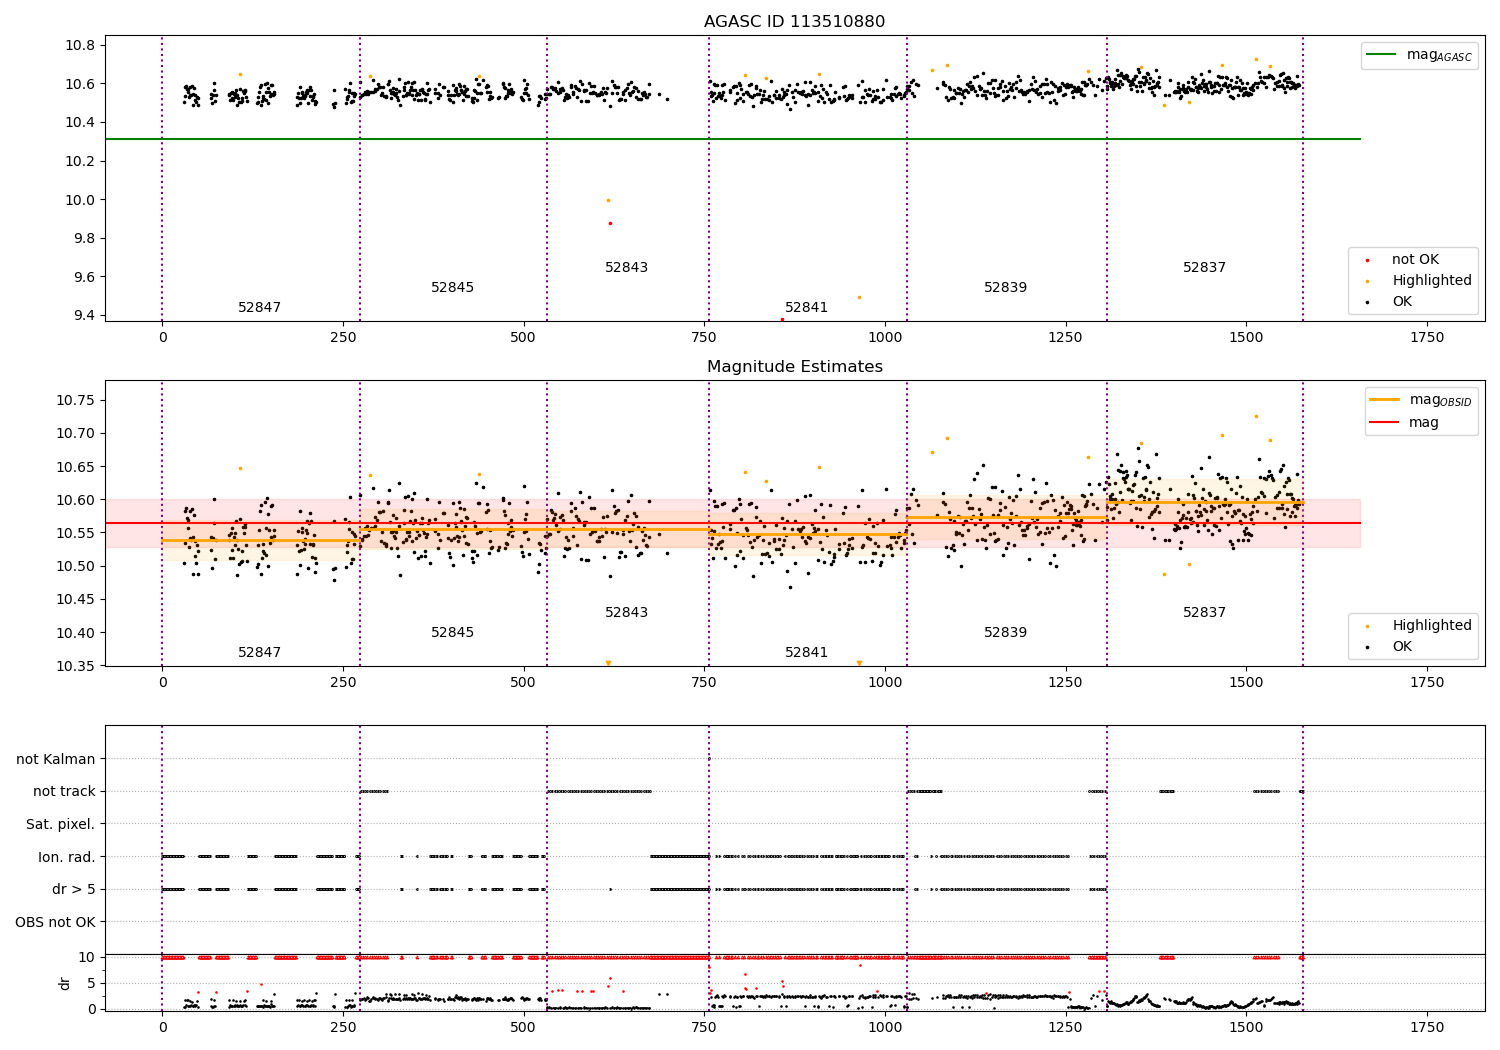Click the orange highlighted outlier at magnitude 10.0
The height and width of the screenshot is (1050, 1500).
point(608,200)
